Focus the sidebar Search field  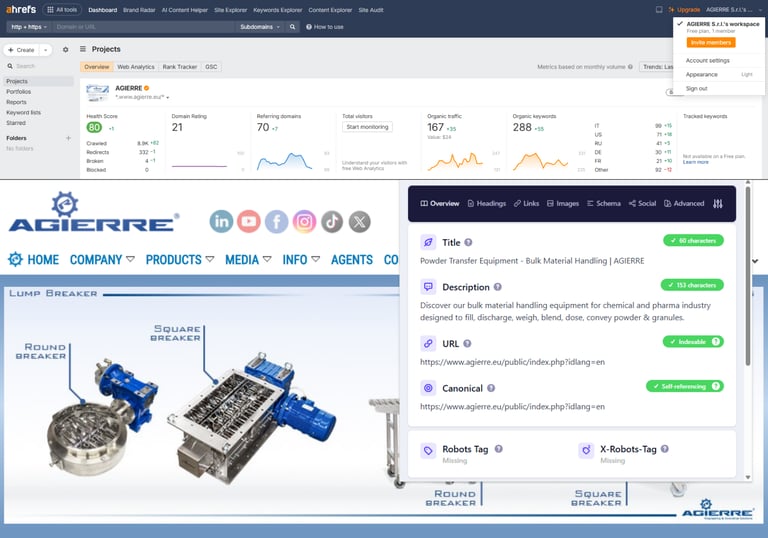[x=38, y=66]
